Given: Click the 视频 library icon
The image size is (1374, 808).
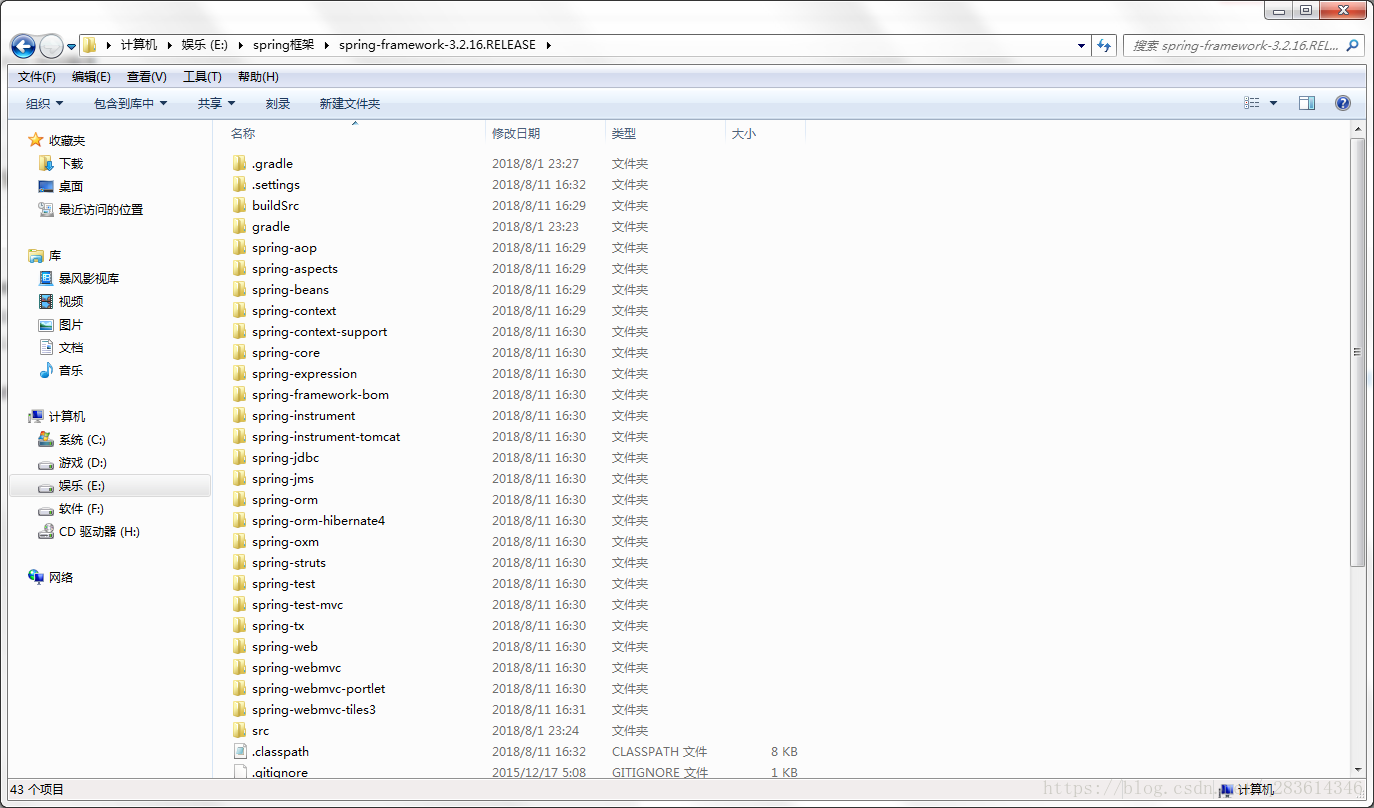Looking at the screenshot, I should 46,301.
